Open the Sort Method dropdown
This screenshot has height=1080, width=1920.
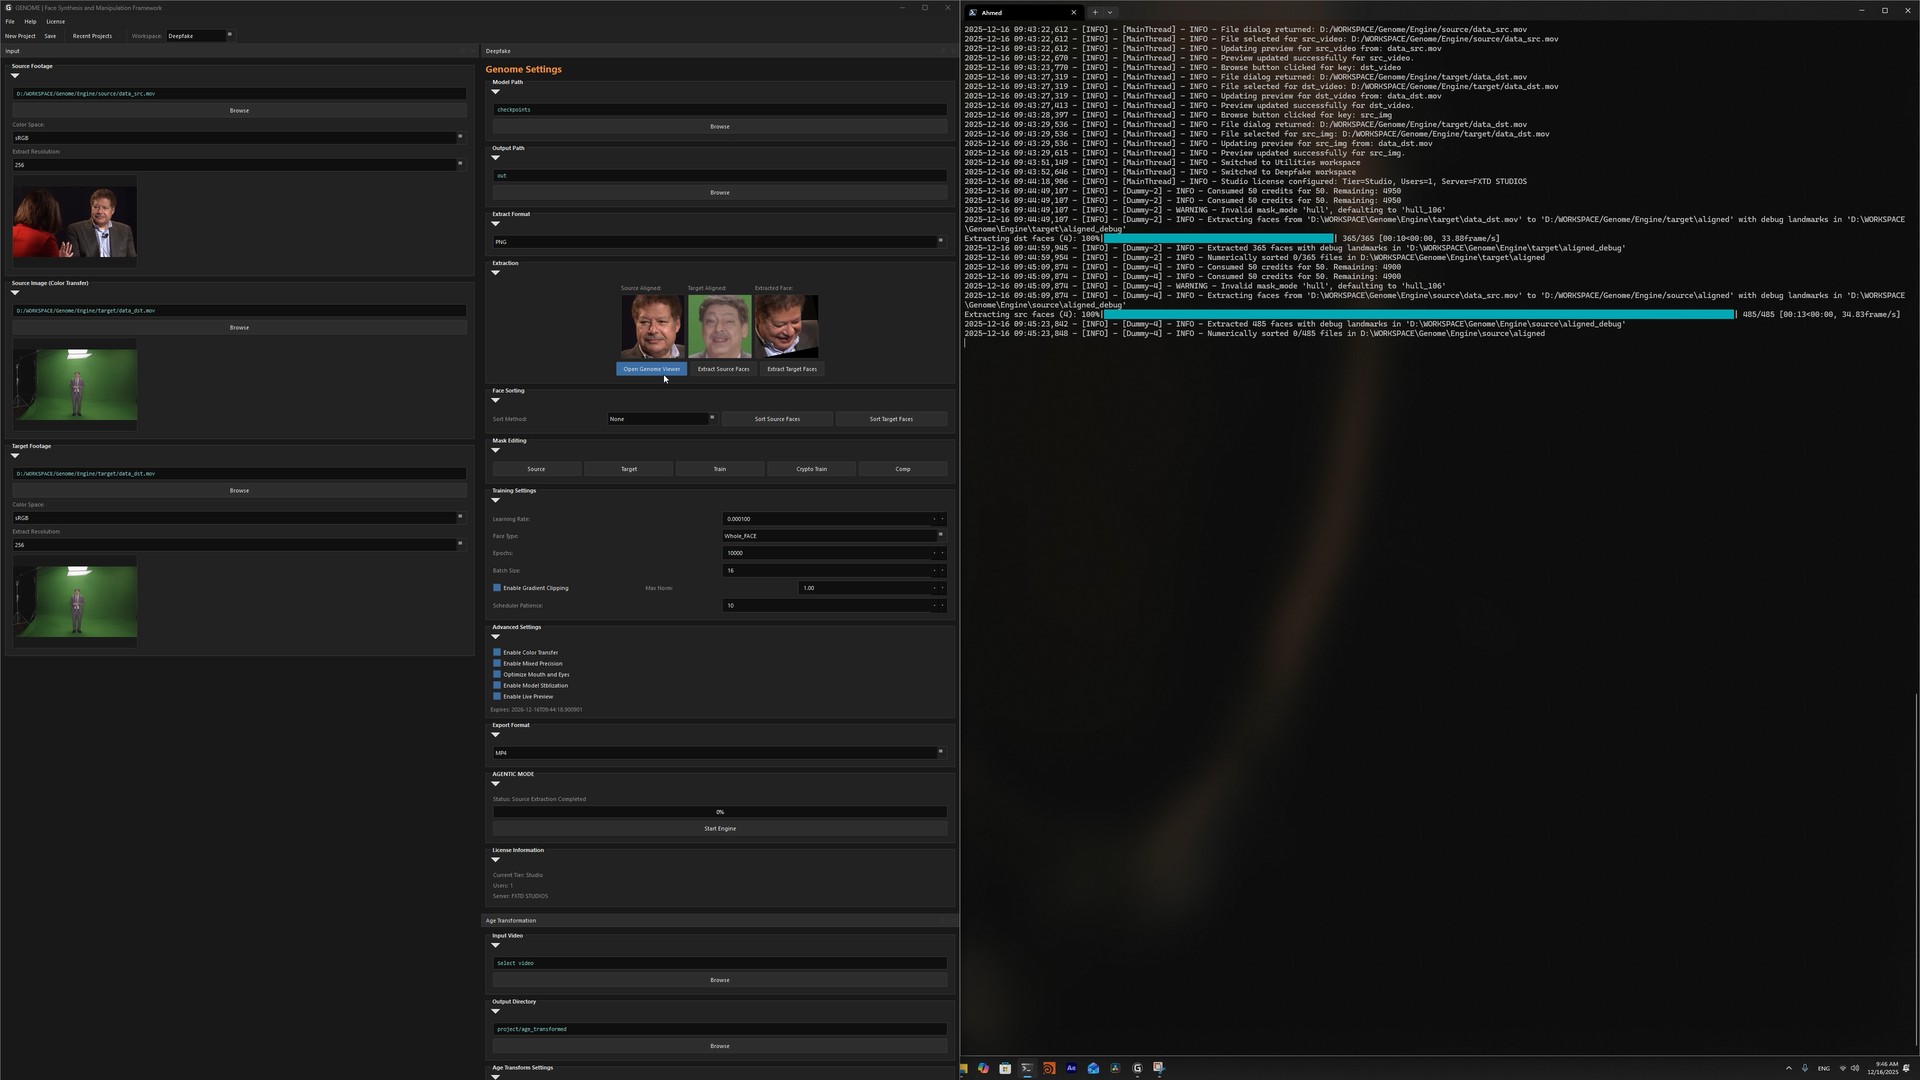(x=661, y=419)
